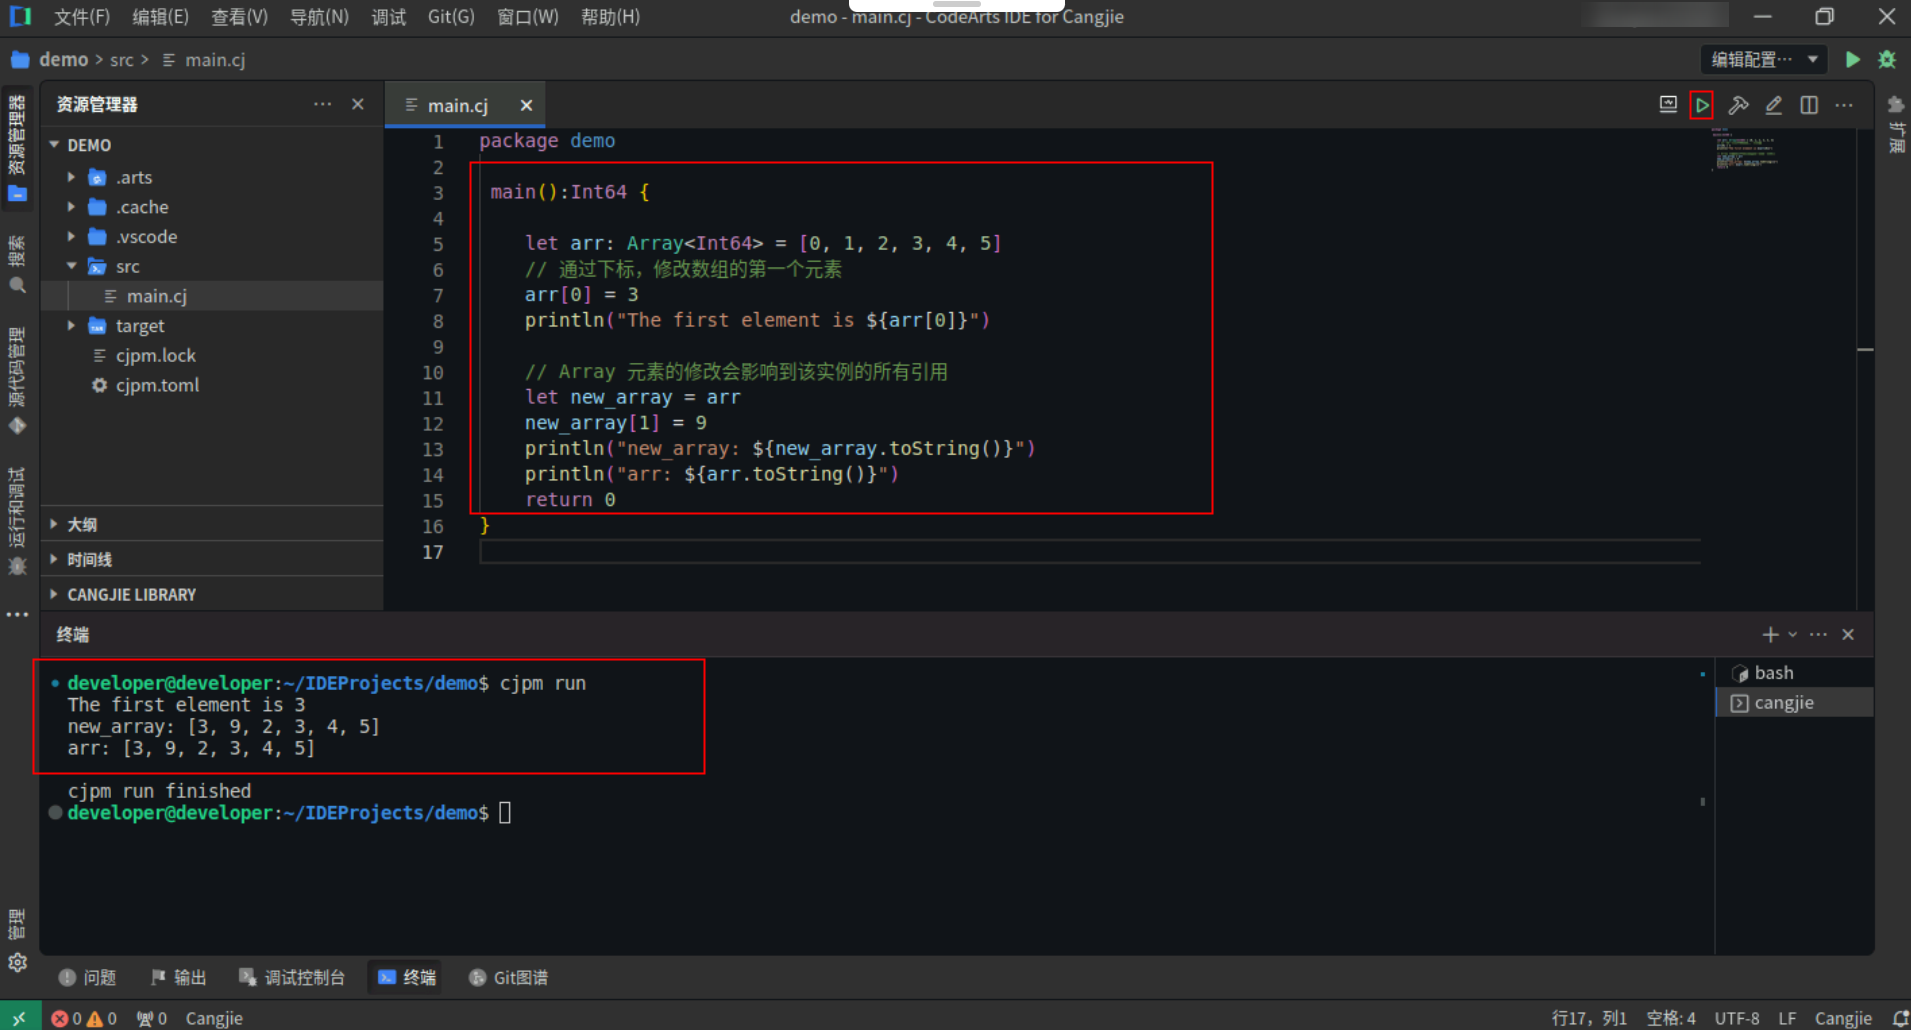1911x1030 pixels.
Task: Open the 窗口(W) menu
Action: click(x=528, y=17)
